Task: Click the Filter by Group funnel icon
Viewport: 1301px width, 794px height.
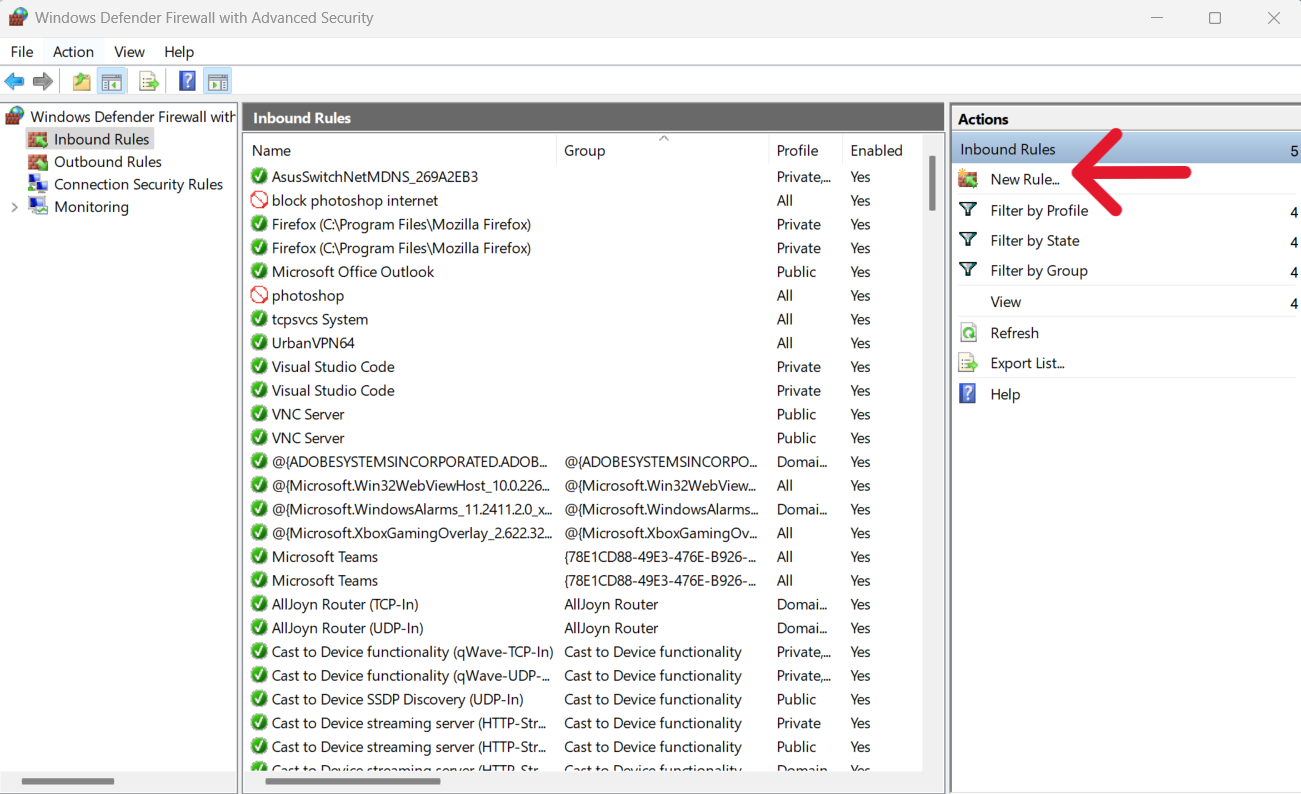Action: coord(968,269)
